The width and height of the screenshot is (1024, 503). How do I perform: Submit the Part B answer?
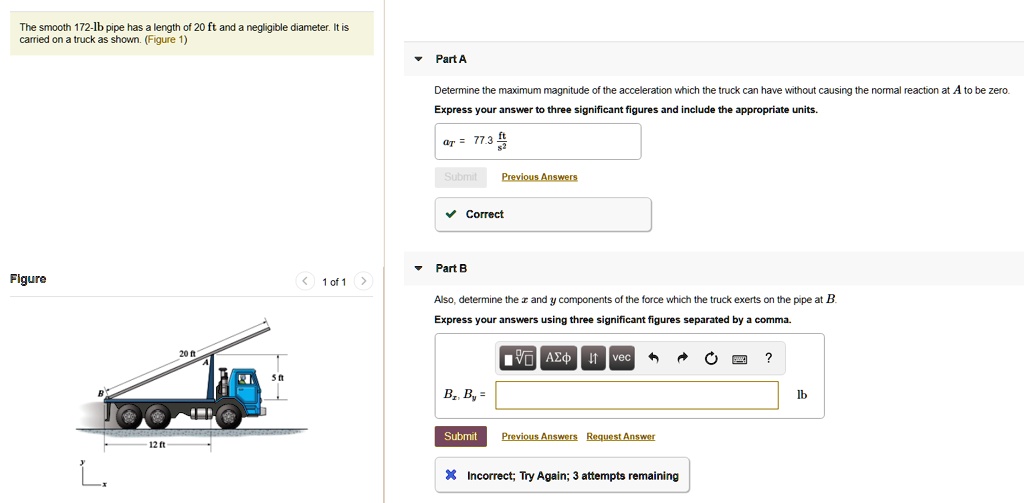point(460,436)
